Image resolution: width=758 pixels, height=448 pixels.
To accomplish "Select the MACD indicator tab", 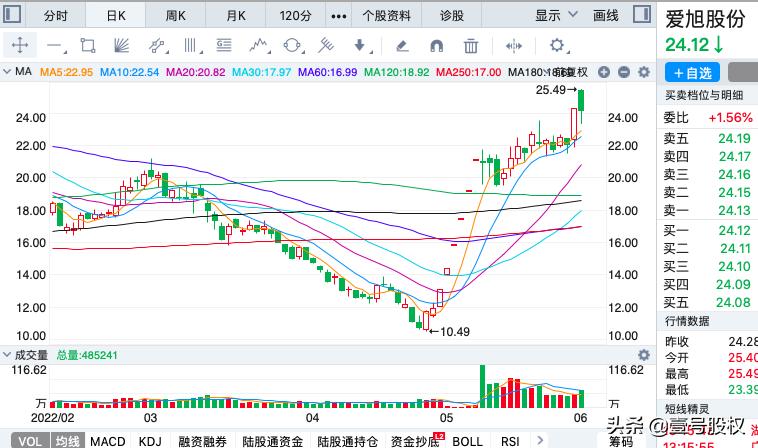I will pyautogui.click(x=107, y=441).
